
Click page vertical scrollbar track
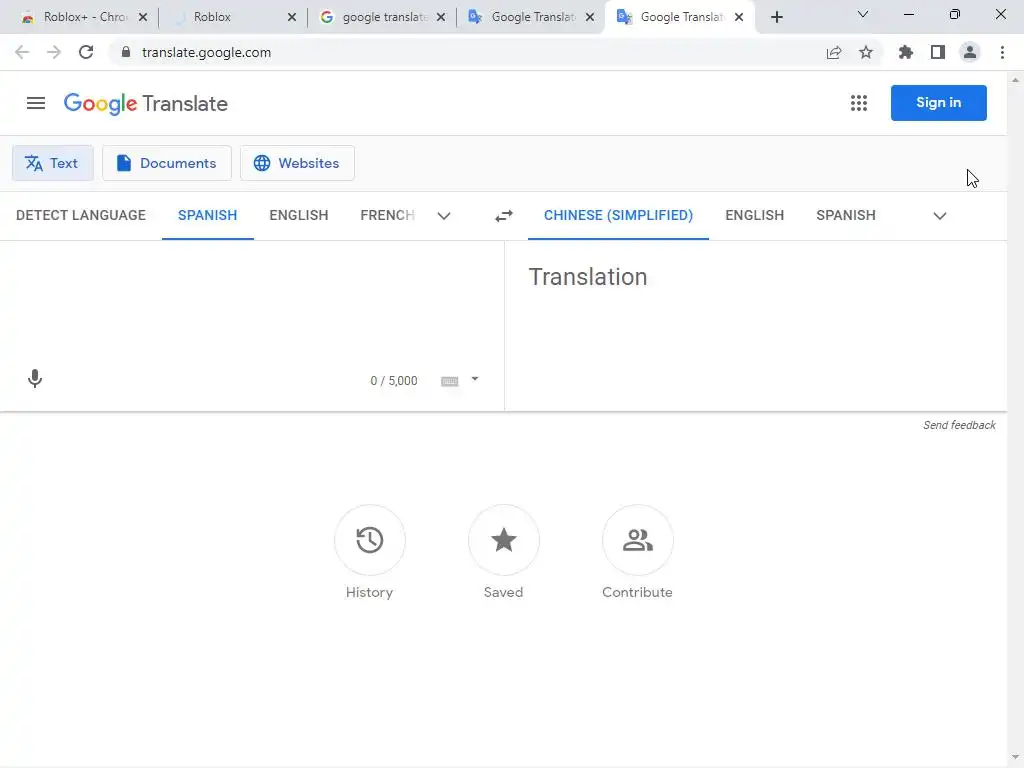(1015, 418)
